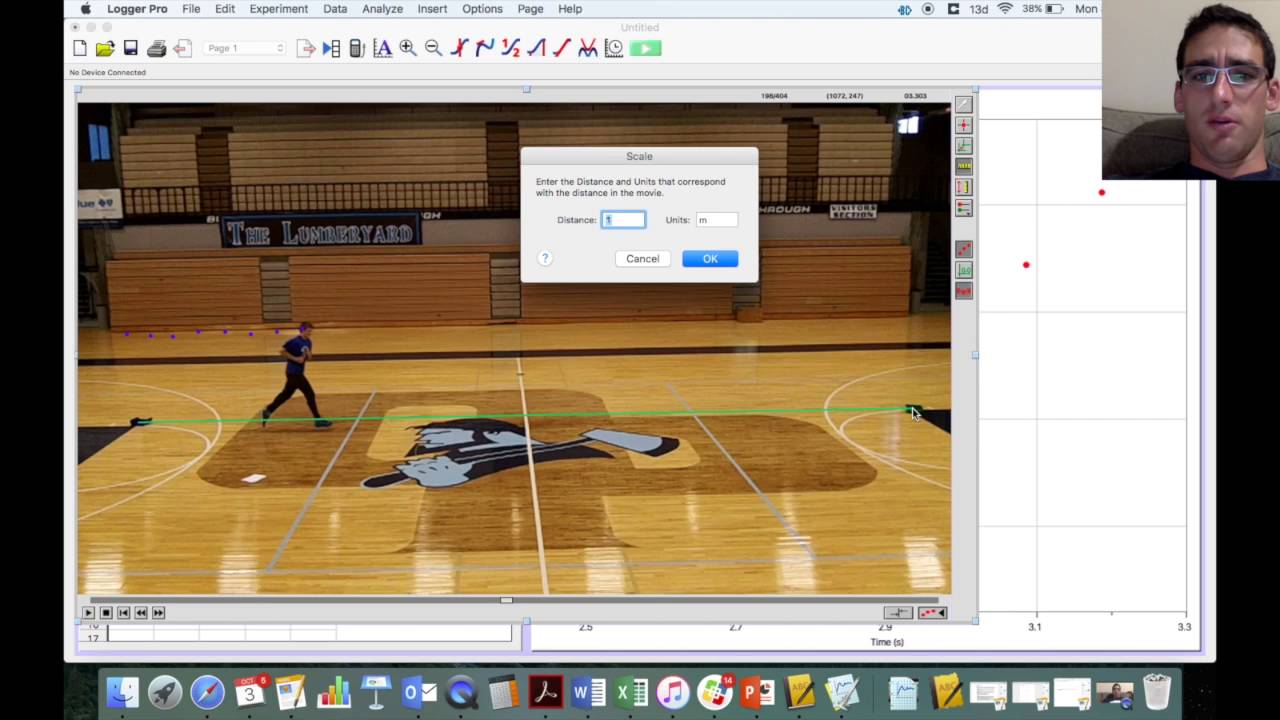1280x720 pixels.
Task: Select the Integral tool icon
Action: coord(536,48)
